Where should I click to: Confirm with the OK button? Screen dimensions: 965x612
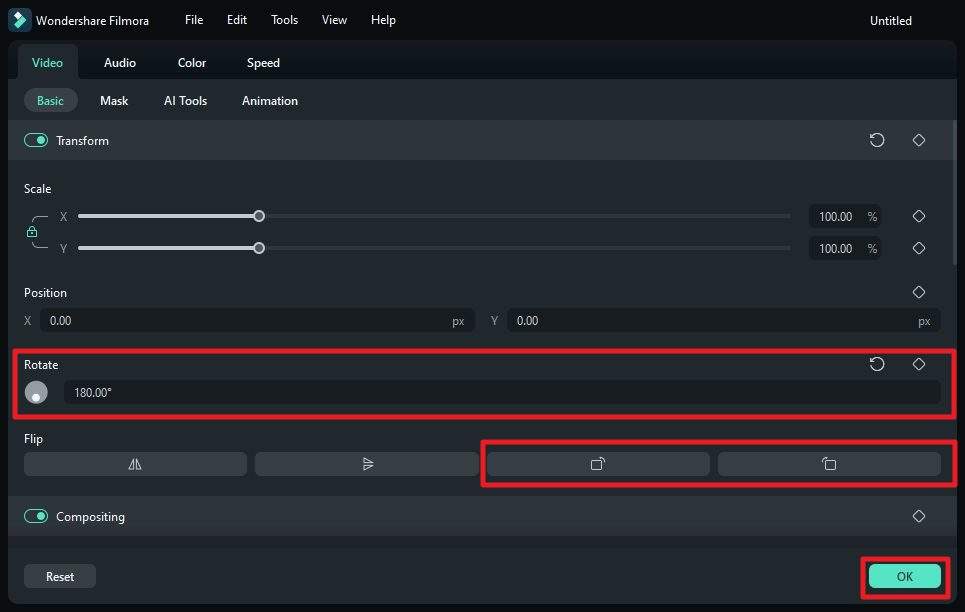coord(904,576)
